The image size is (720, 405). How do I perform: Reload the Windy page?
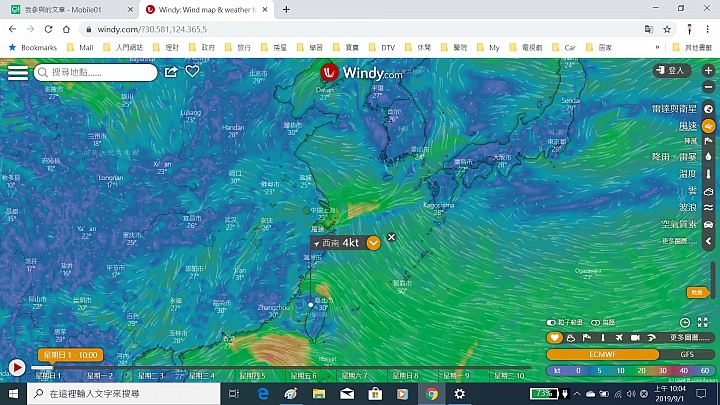coord(48,29)
